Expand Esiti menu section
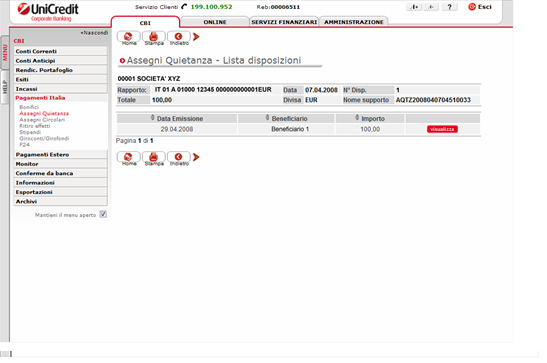 [x=61, y=80]
